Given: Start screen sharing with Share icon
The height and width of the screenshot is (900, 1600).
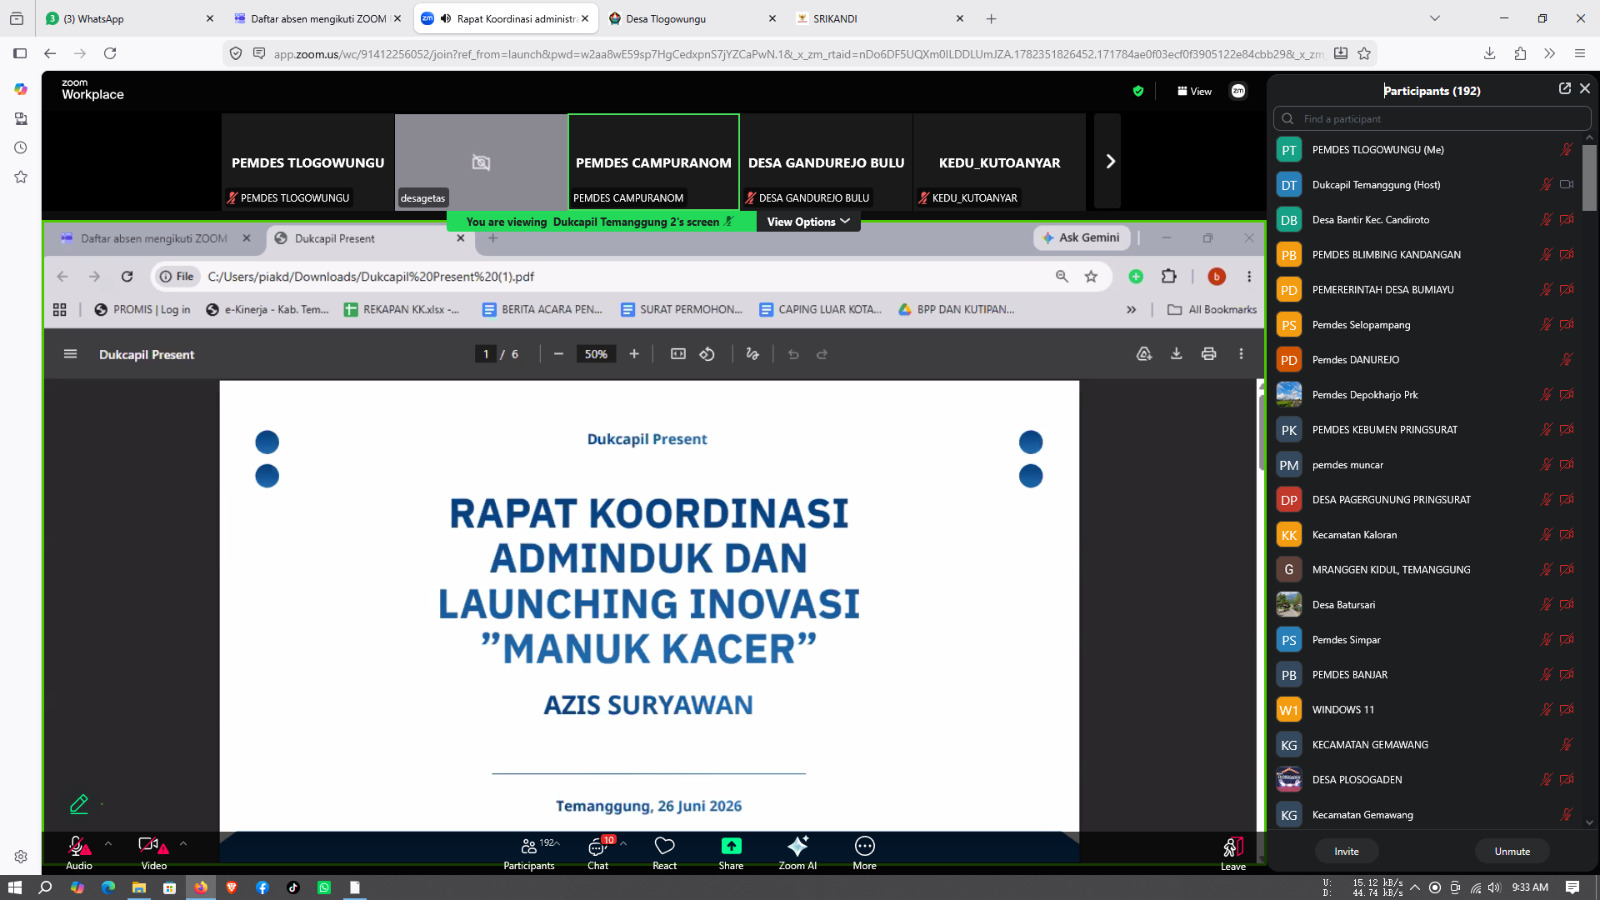Looking at the screenshot, I should pos(731,846).
